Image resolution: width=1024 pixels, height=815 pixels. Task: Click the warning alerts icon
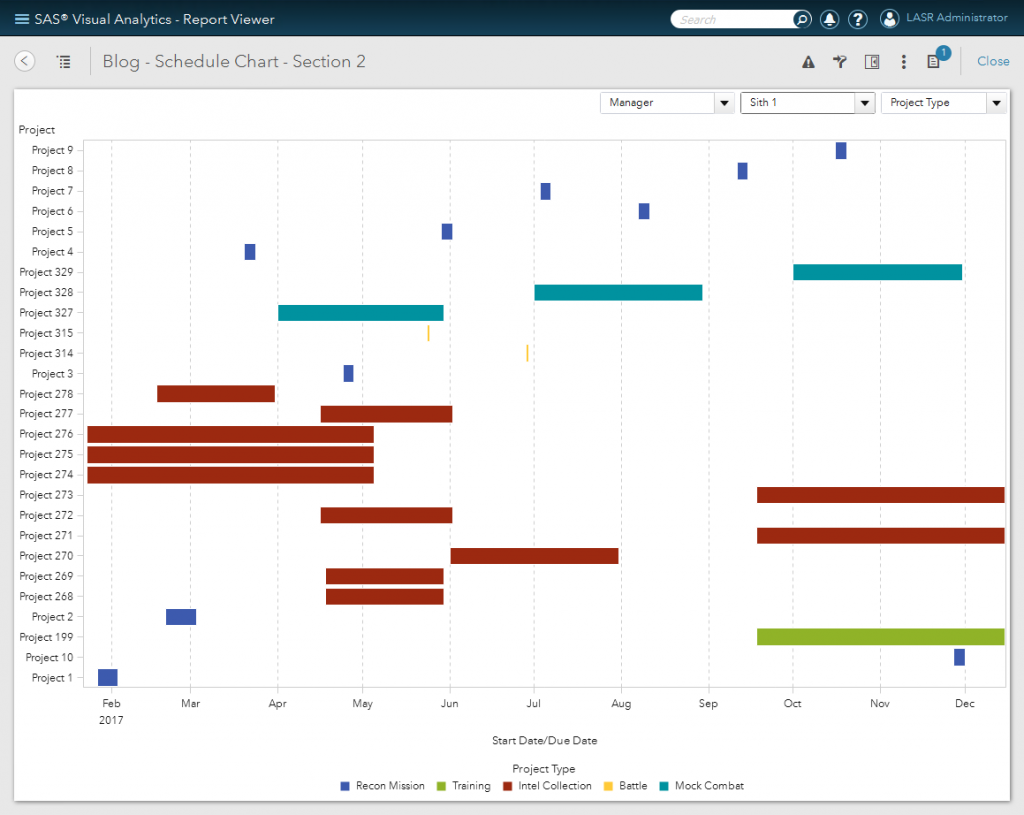coord(807,61)
